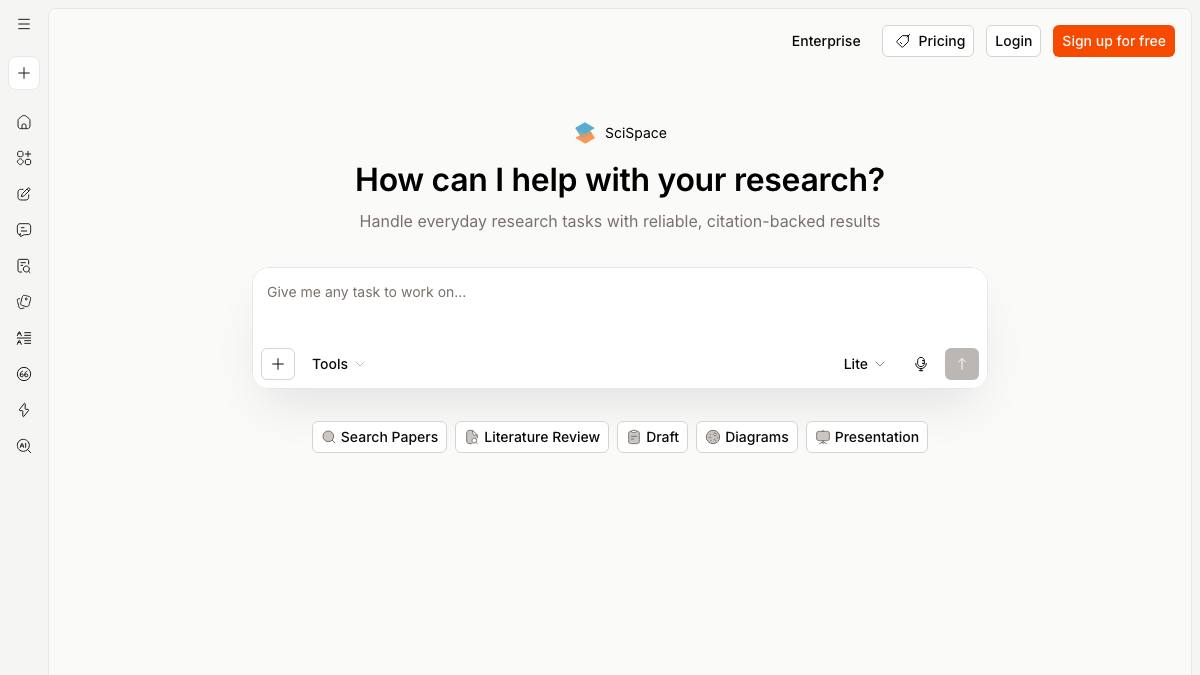Click the 'How can I help with your research?' heading
Image resolution: width=1200 pixels, height=675 pixels.
click(x=620, y=180)
